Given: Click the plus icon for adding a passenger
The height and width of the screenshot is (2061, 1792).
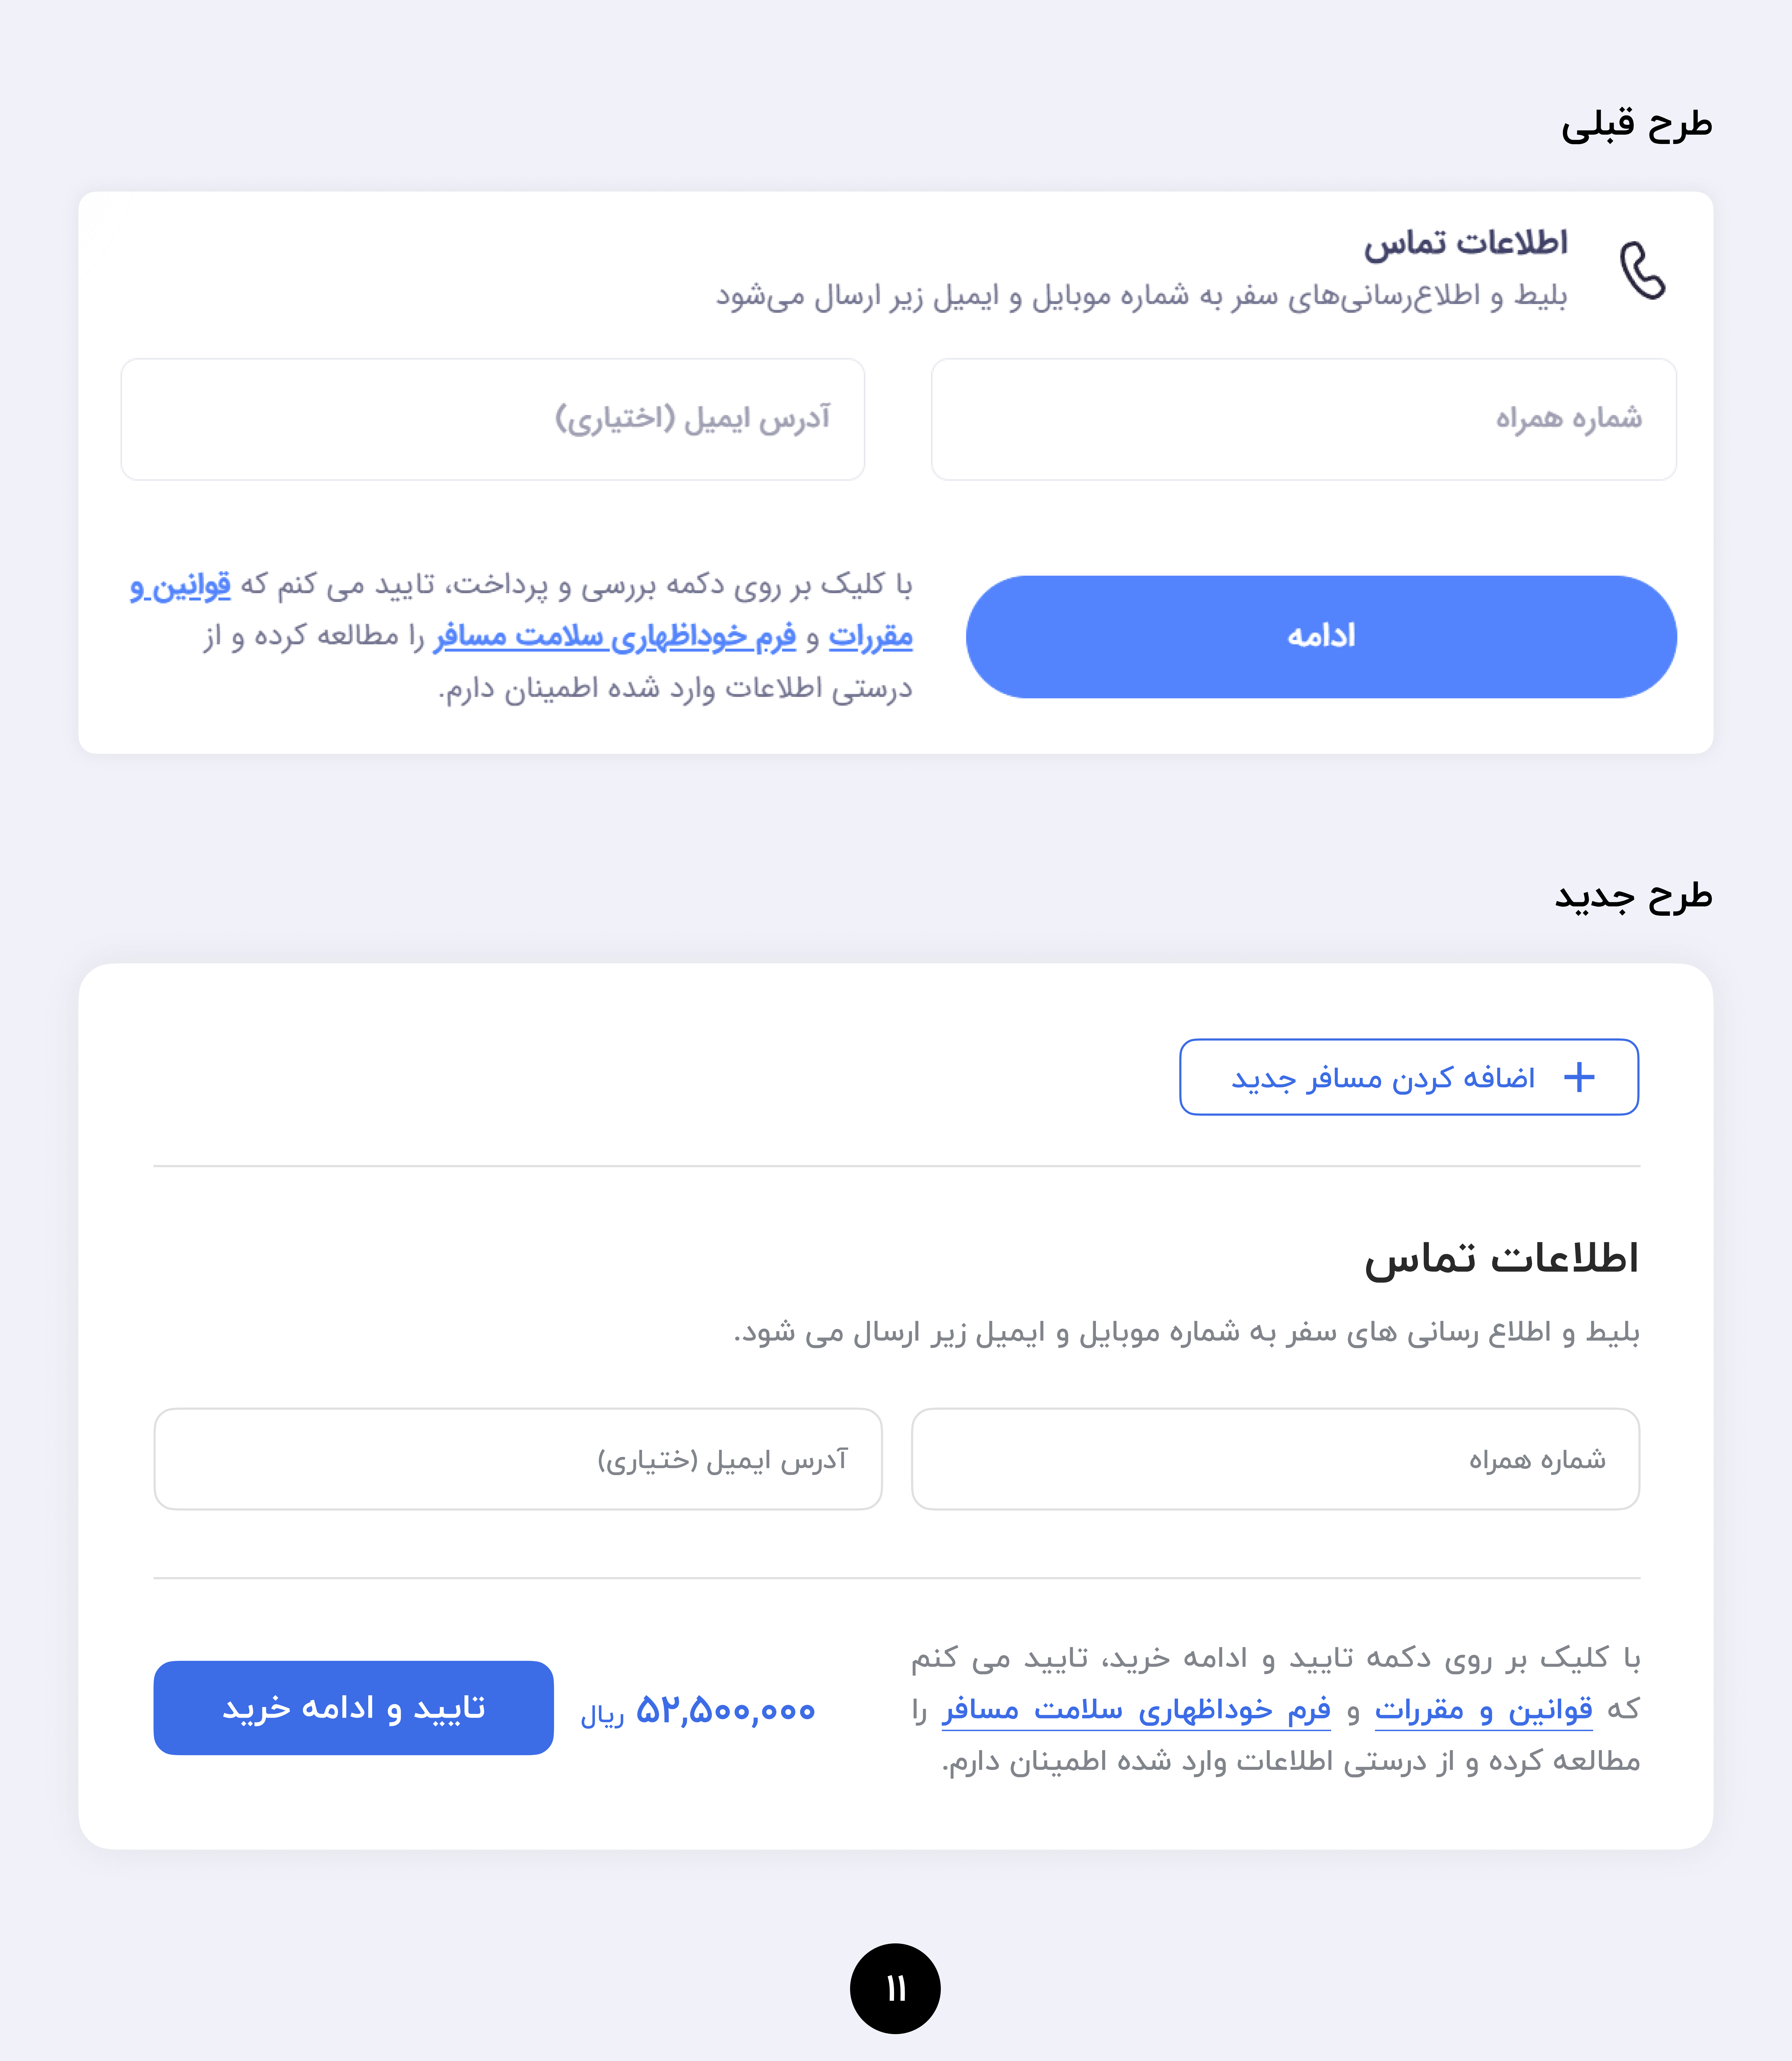Looking at the screenshot, I should (1578, 1077).
